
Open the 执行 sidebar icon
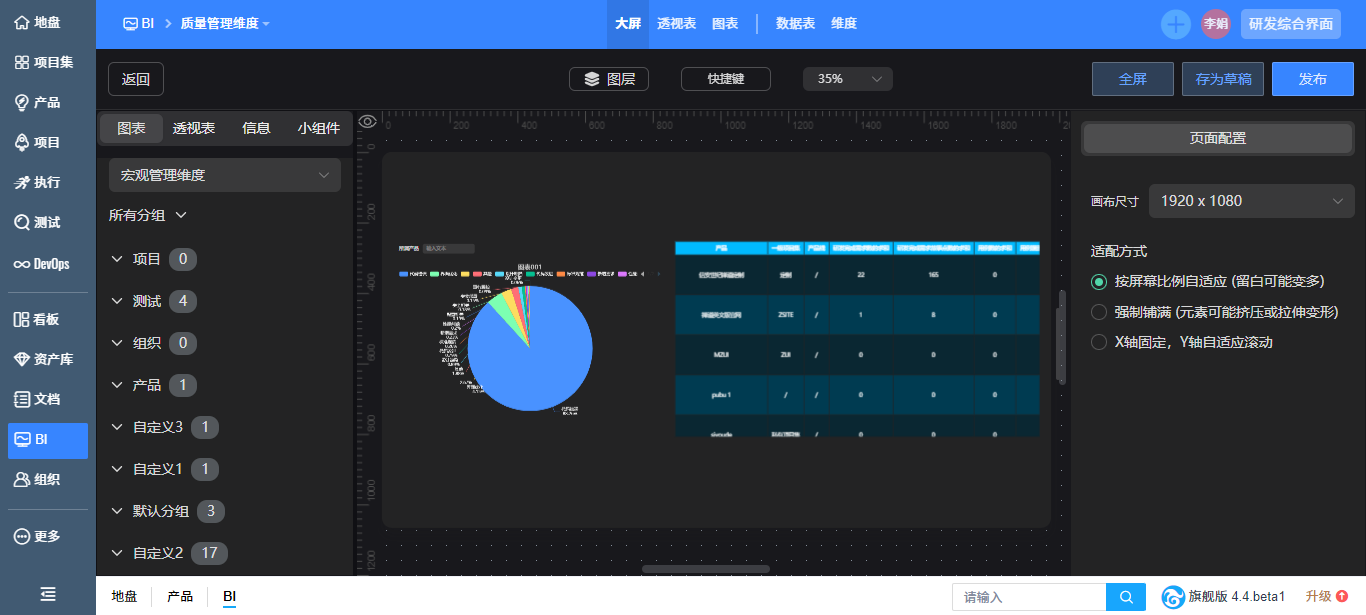coord(21,182)
